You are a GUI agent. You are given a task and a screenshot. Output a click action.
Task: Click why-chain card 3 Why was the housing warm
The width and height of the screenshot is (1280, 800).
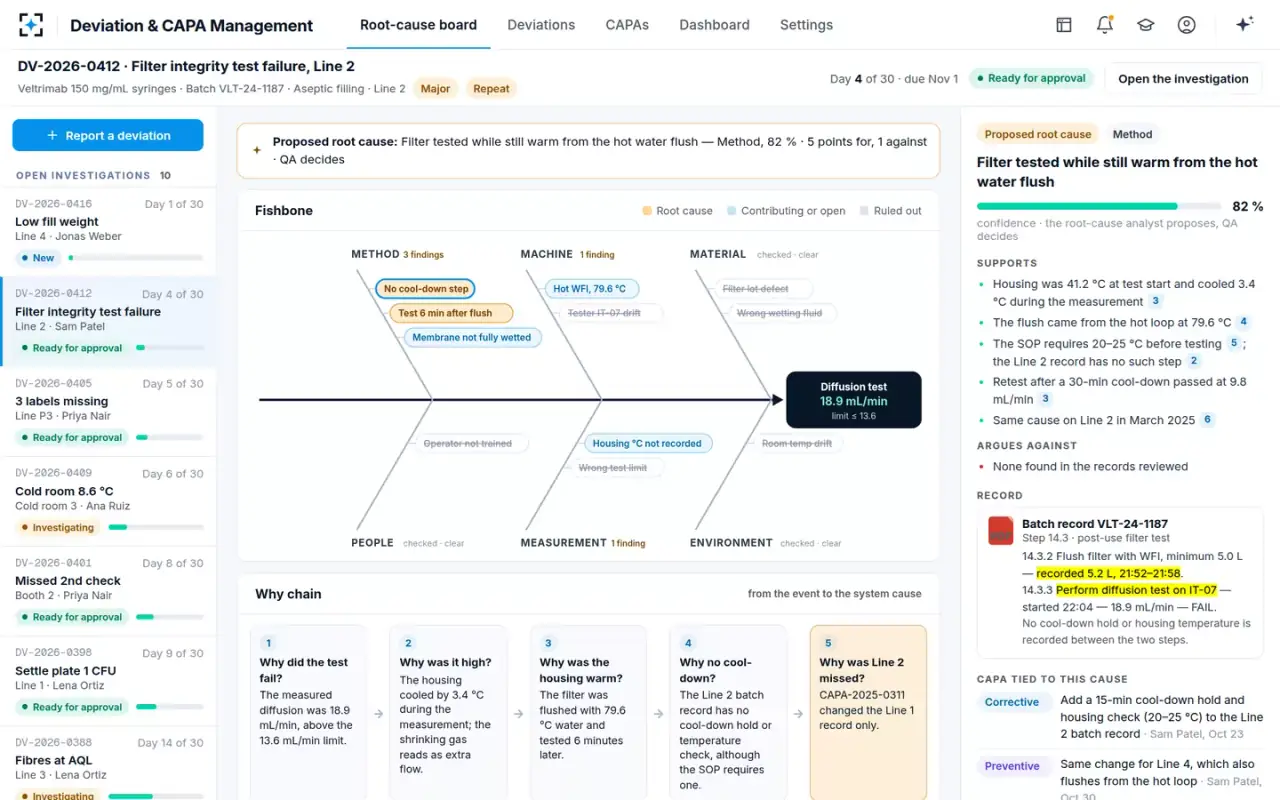pos(588,712)
